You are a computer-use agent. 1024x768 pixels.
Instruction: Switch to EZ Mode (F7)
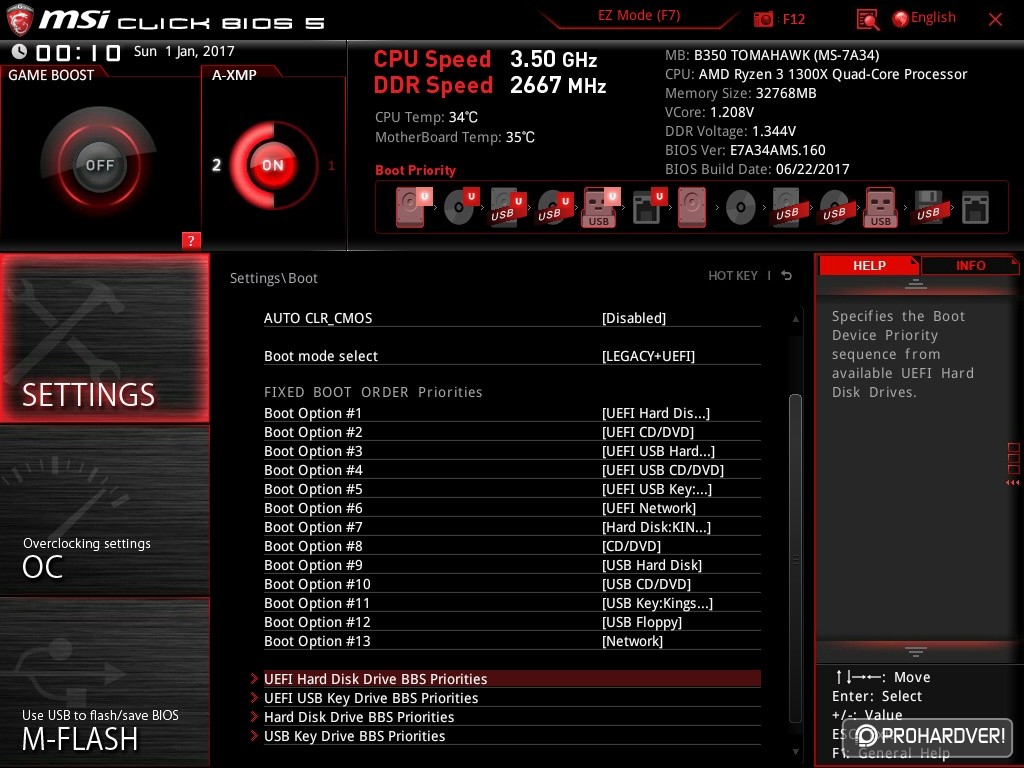639,16
